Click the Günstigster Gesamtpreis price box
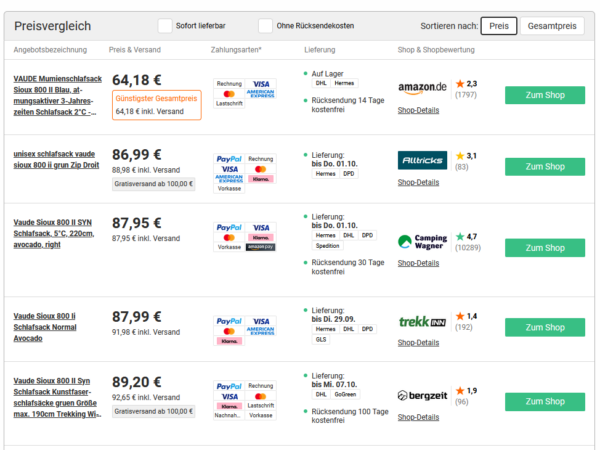The height and width of the screenshot is (450, 600). click(x=157, y=105)
